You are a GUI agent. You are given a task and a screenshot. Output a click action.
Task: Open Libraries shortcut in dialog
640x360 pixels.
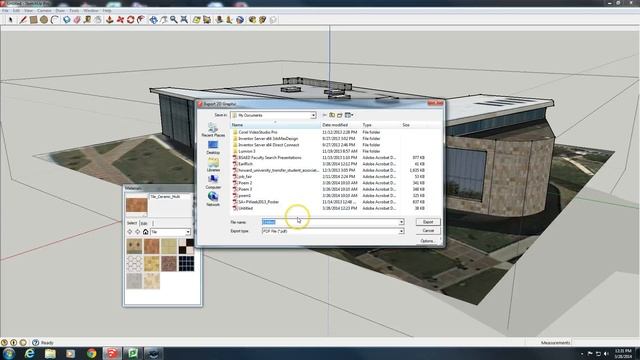tap(213, 165)
